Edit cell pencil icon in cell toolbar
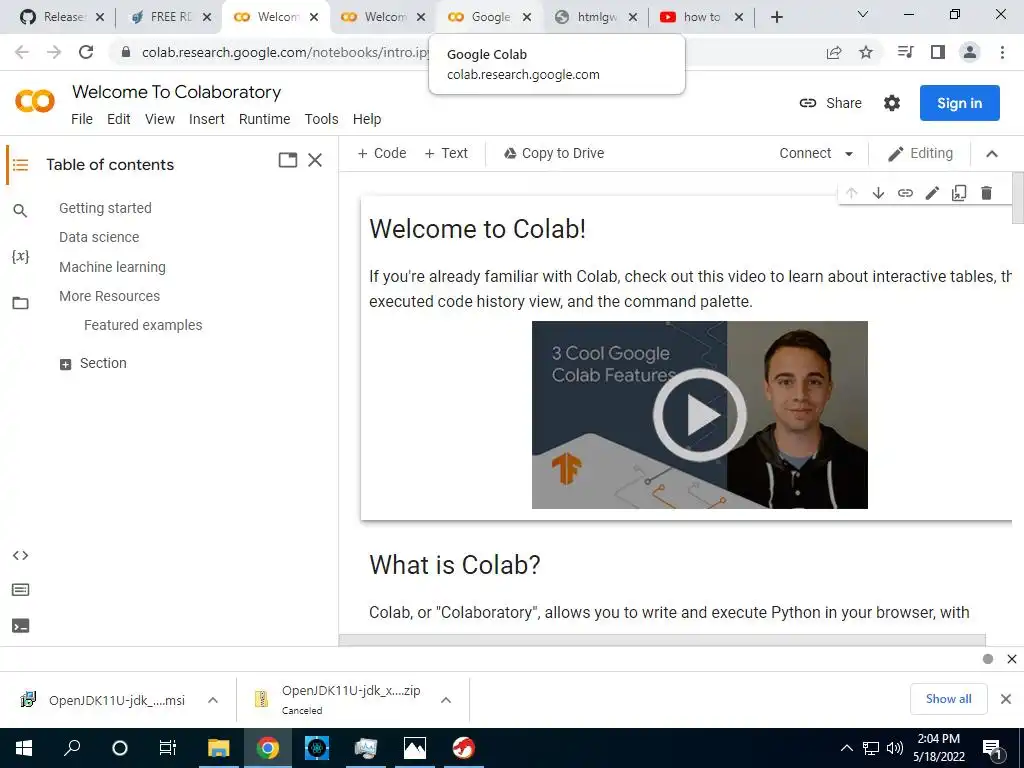This screenshot has height=768, width=1024. (932, 193)
